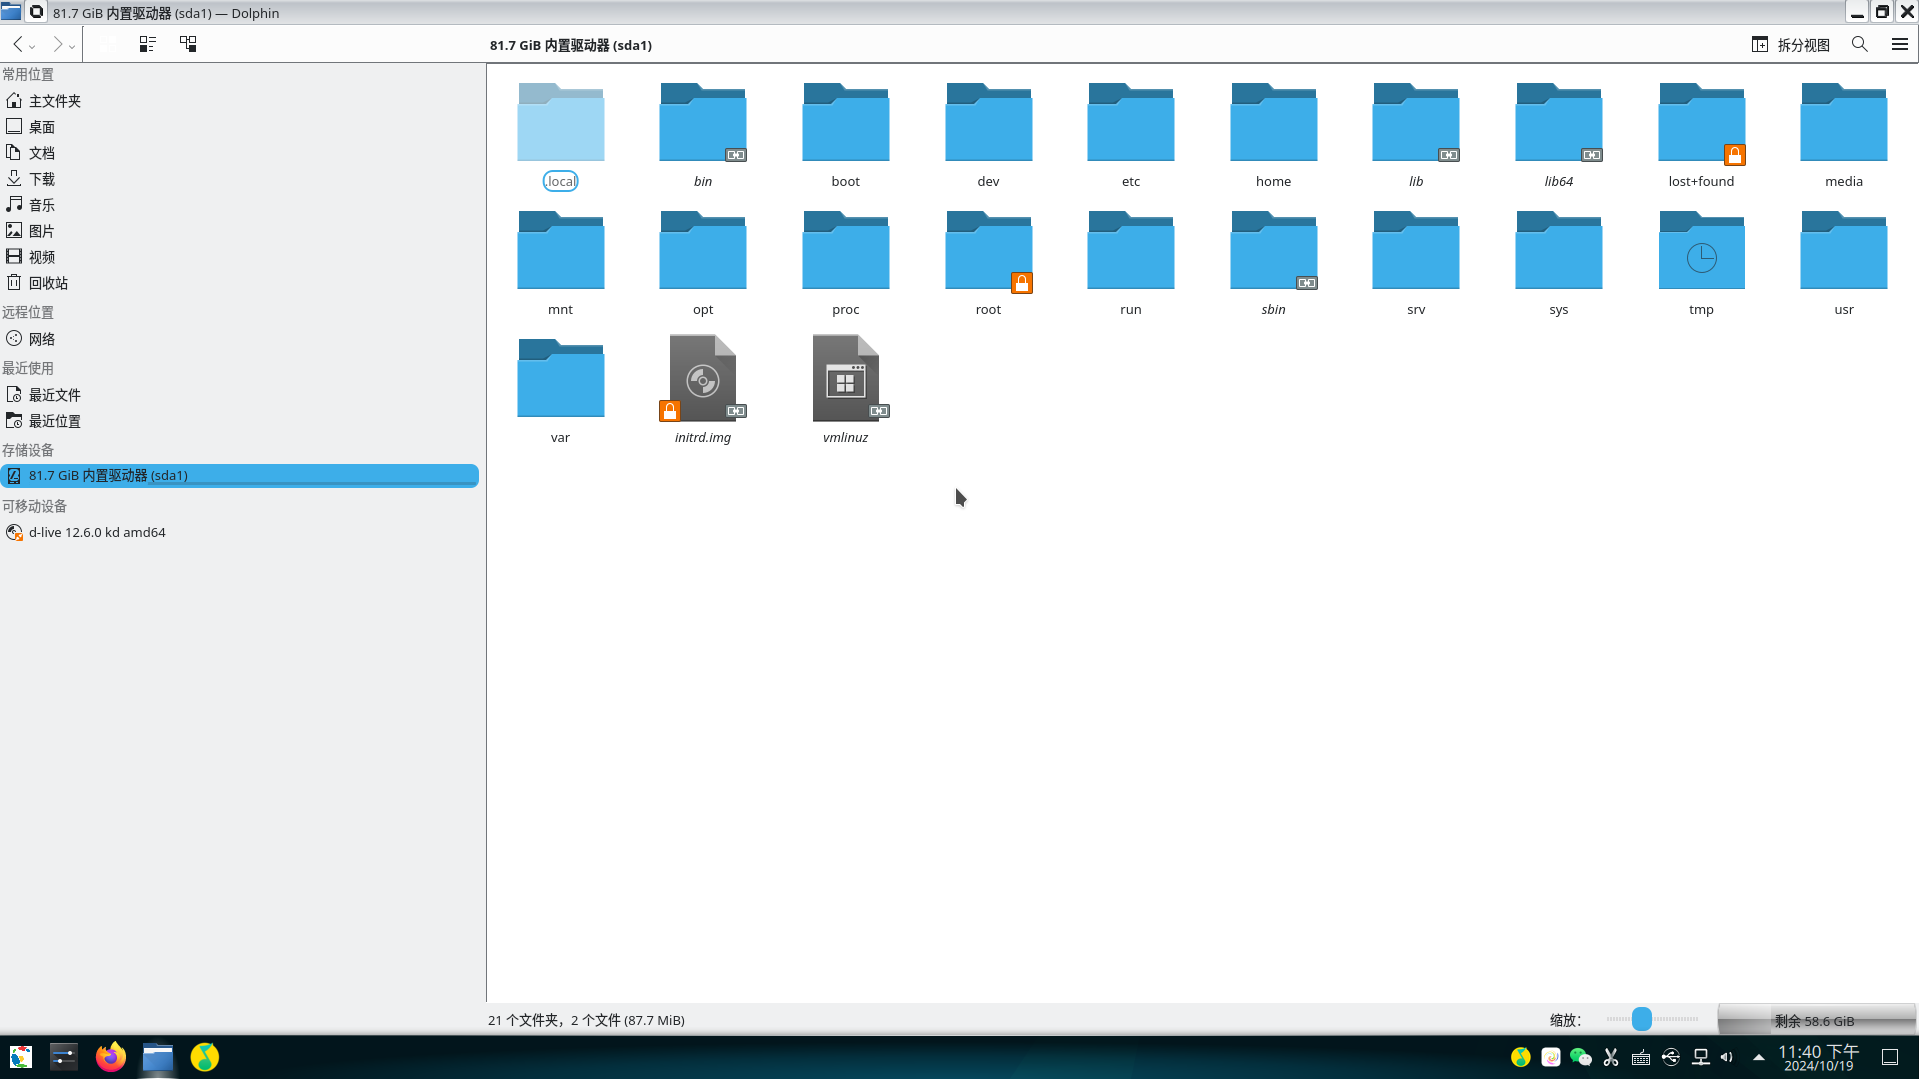Screen dimensions: 1919x1079
Task: Open the settings app in taskbar
Action: tap(64, 1057)
